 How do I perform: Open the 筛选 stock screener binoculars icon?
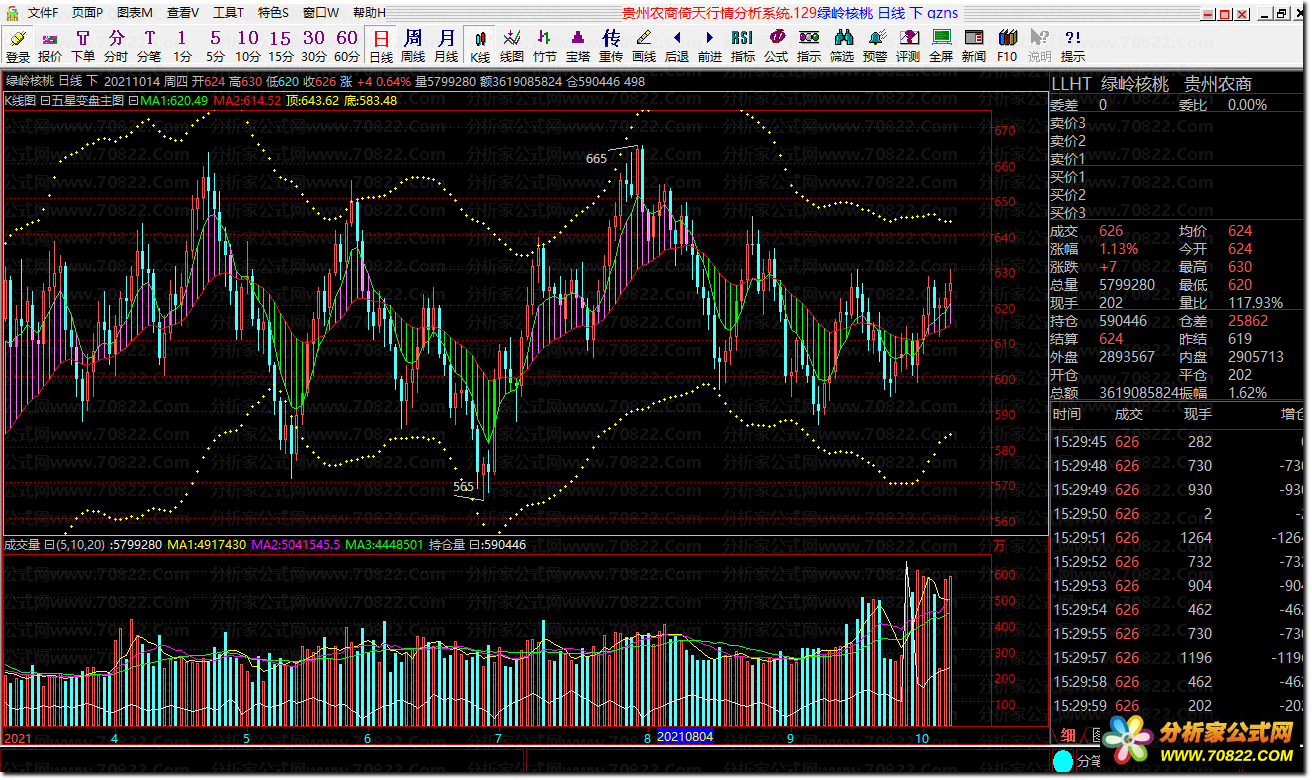point(842,45)
